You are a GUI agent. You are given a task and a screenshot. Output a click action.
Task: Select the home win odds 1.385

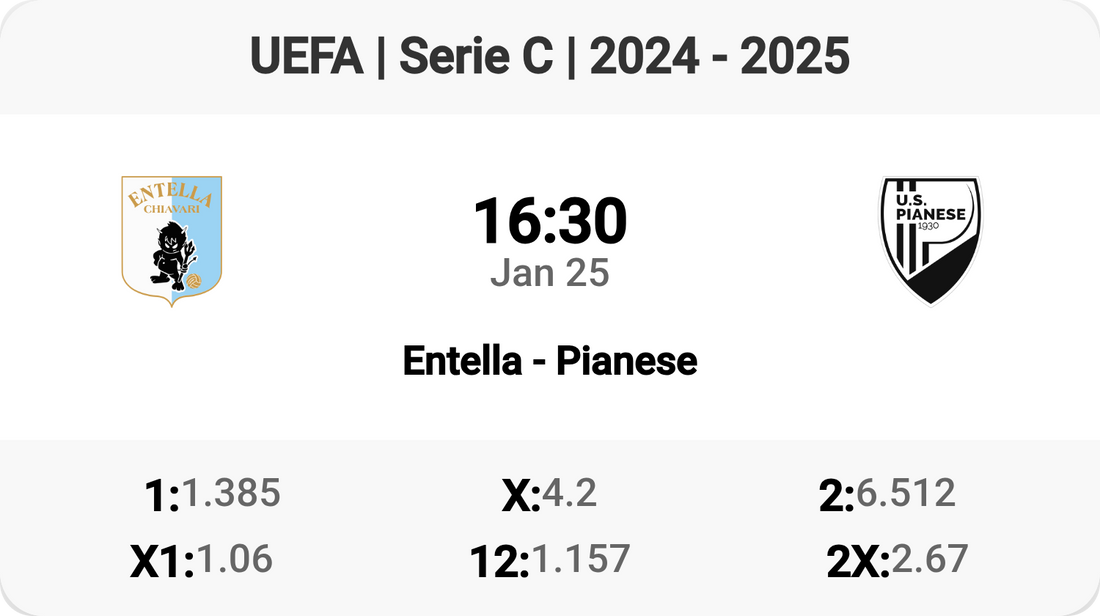click(x=231, y=493)
